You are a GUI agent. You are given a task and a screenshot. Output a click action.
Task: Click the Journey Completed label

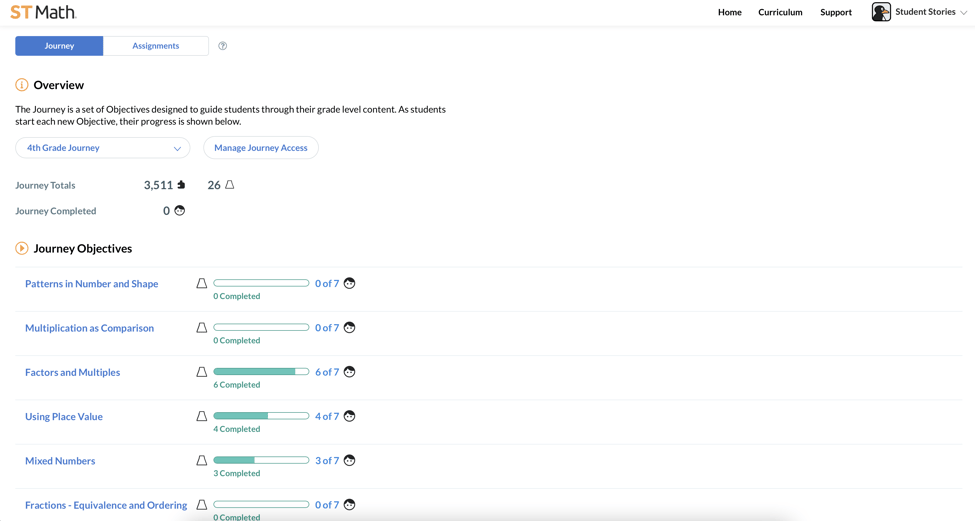pos(56,211)
